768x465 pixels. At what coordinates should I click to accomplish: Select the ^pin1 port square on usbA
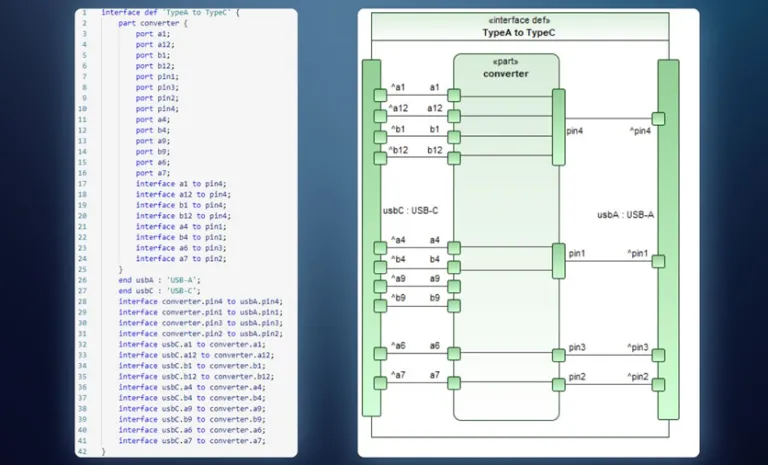pos(658,262)
